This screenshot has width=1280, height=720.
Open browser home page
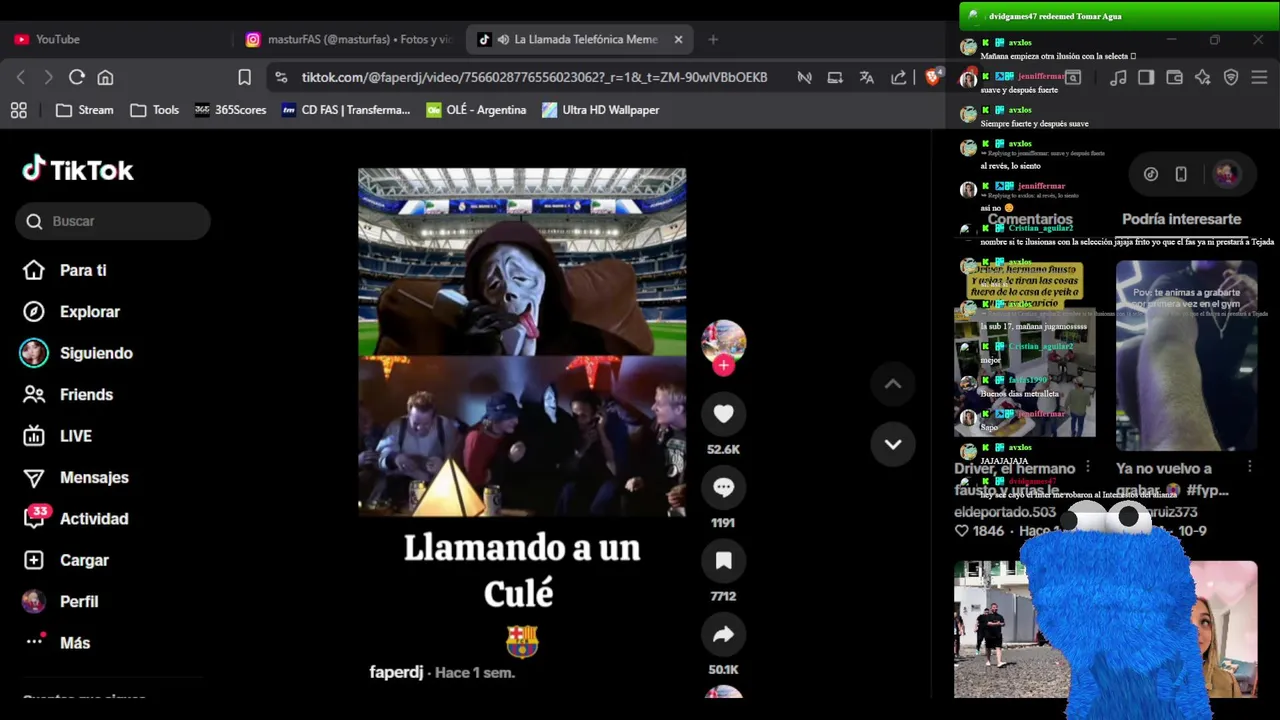pyautogui.click(x=105, y=77)
